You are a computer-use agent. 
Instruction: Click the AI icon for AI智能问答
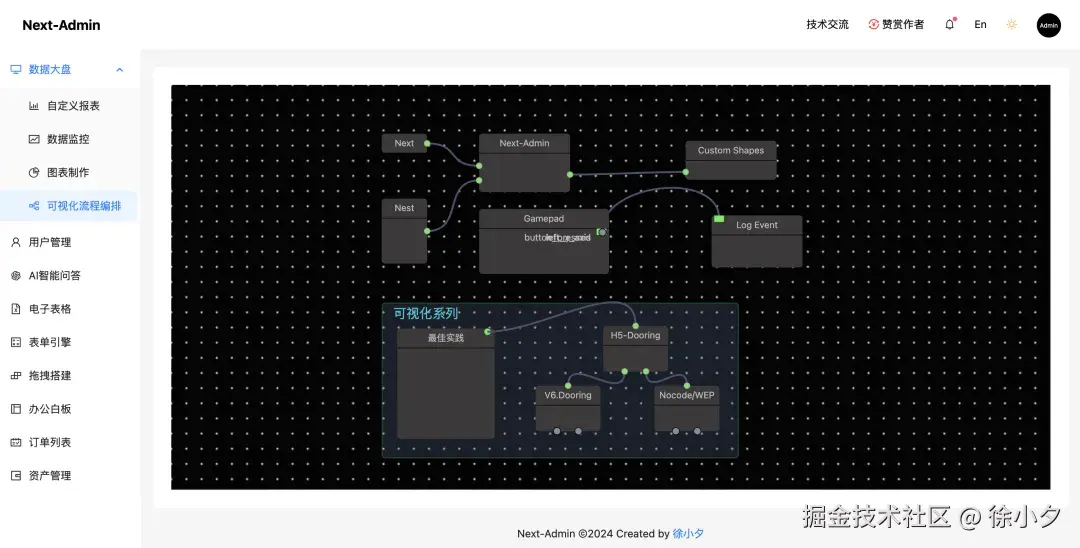click(x=16, y=275)
